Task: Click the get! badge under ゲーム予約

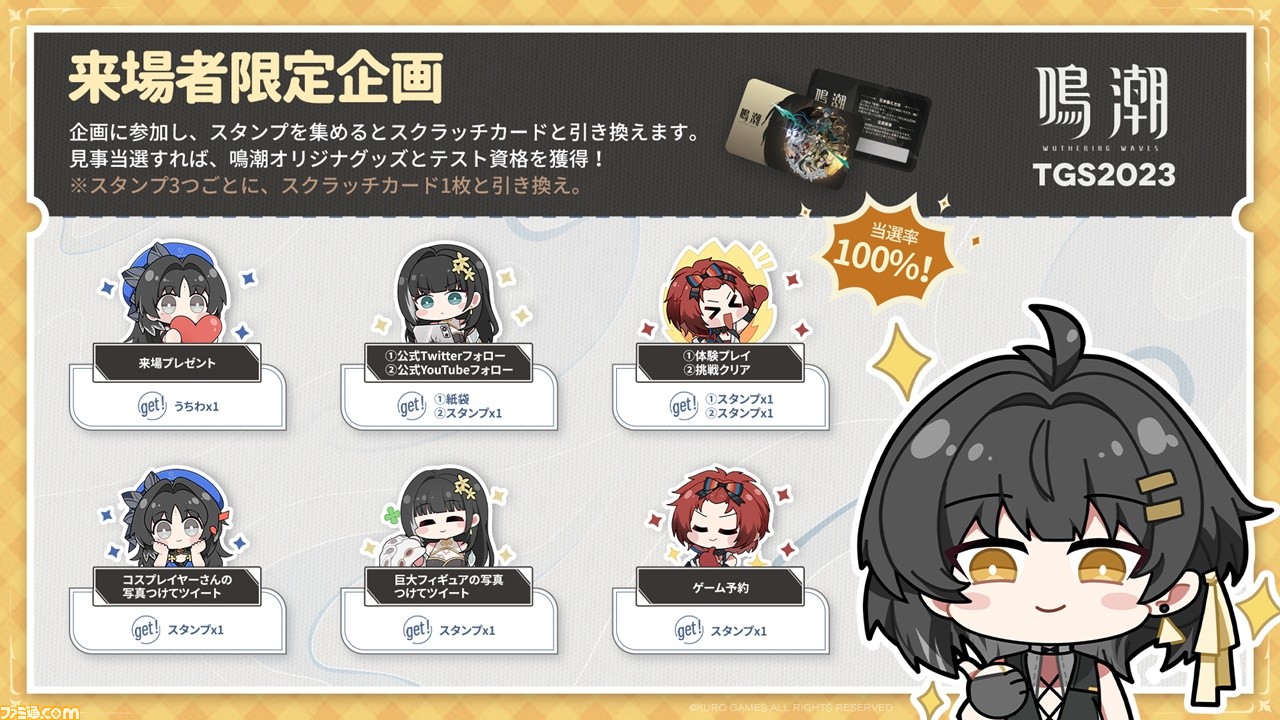Action: 689,630
